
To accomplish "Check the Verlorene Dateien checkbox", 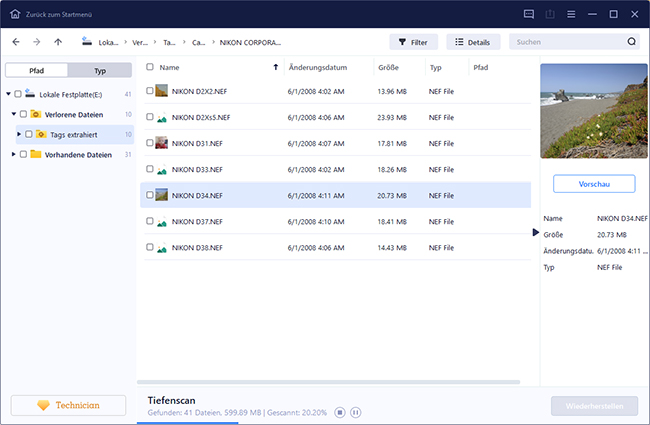I will 23,114.
